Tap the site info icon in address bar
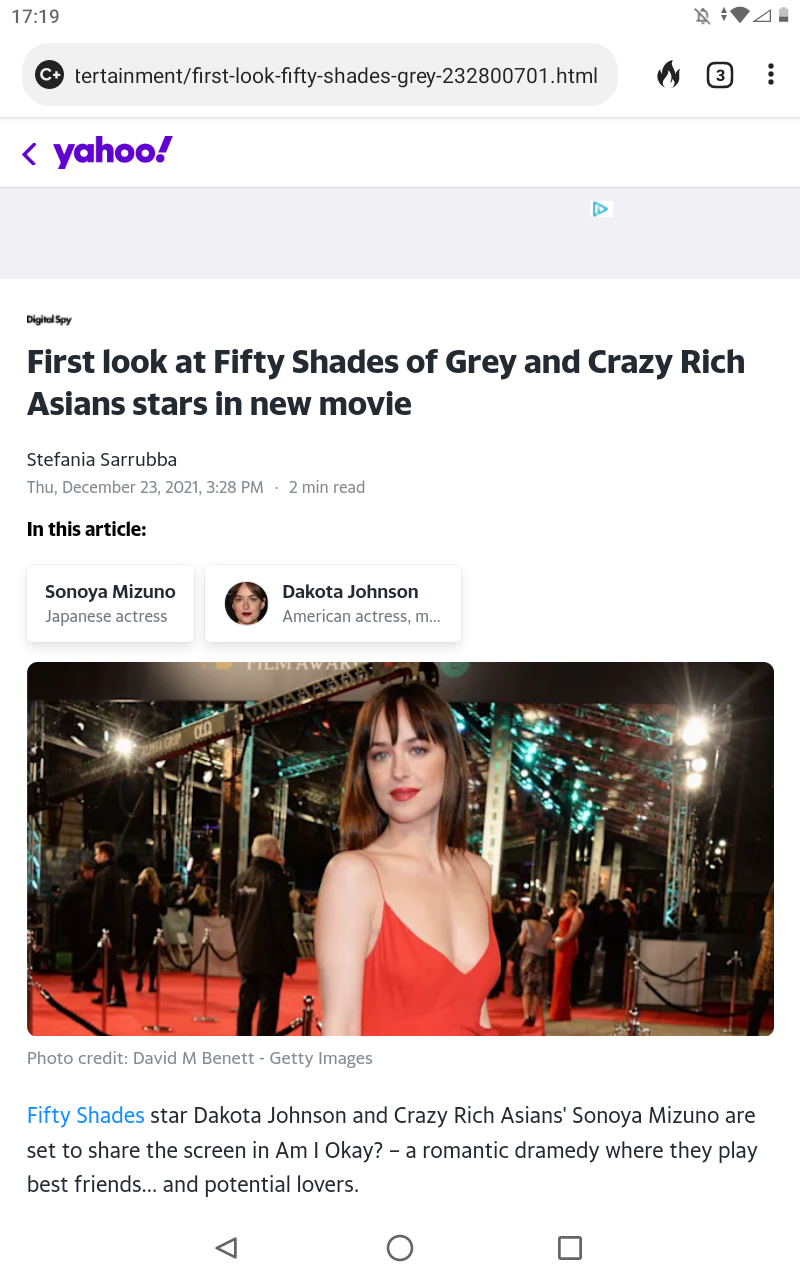Screen dimensions: 800x1280 click(x=49, y=75)
